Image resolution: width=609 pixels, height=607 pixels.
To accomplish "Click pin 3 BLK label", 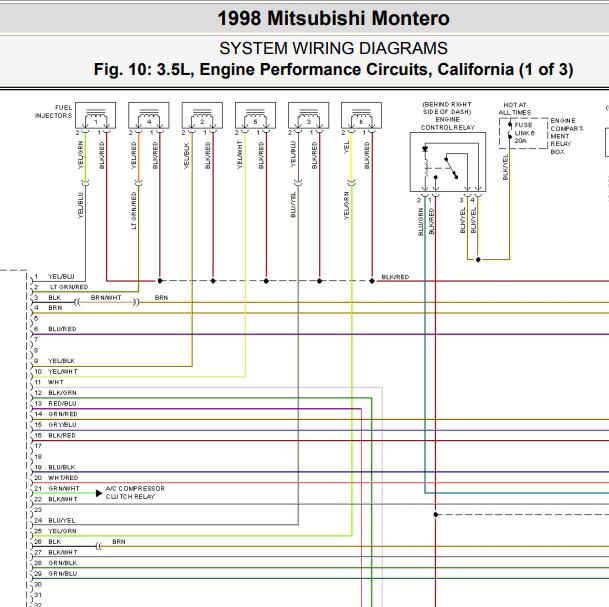I will tap(54, 297).
